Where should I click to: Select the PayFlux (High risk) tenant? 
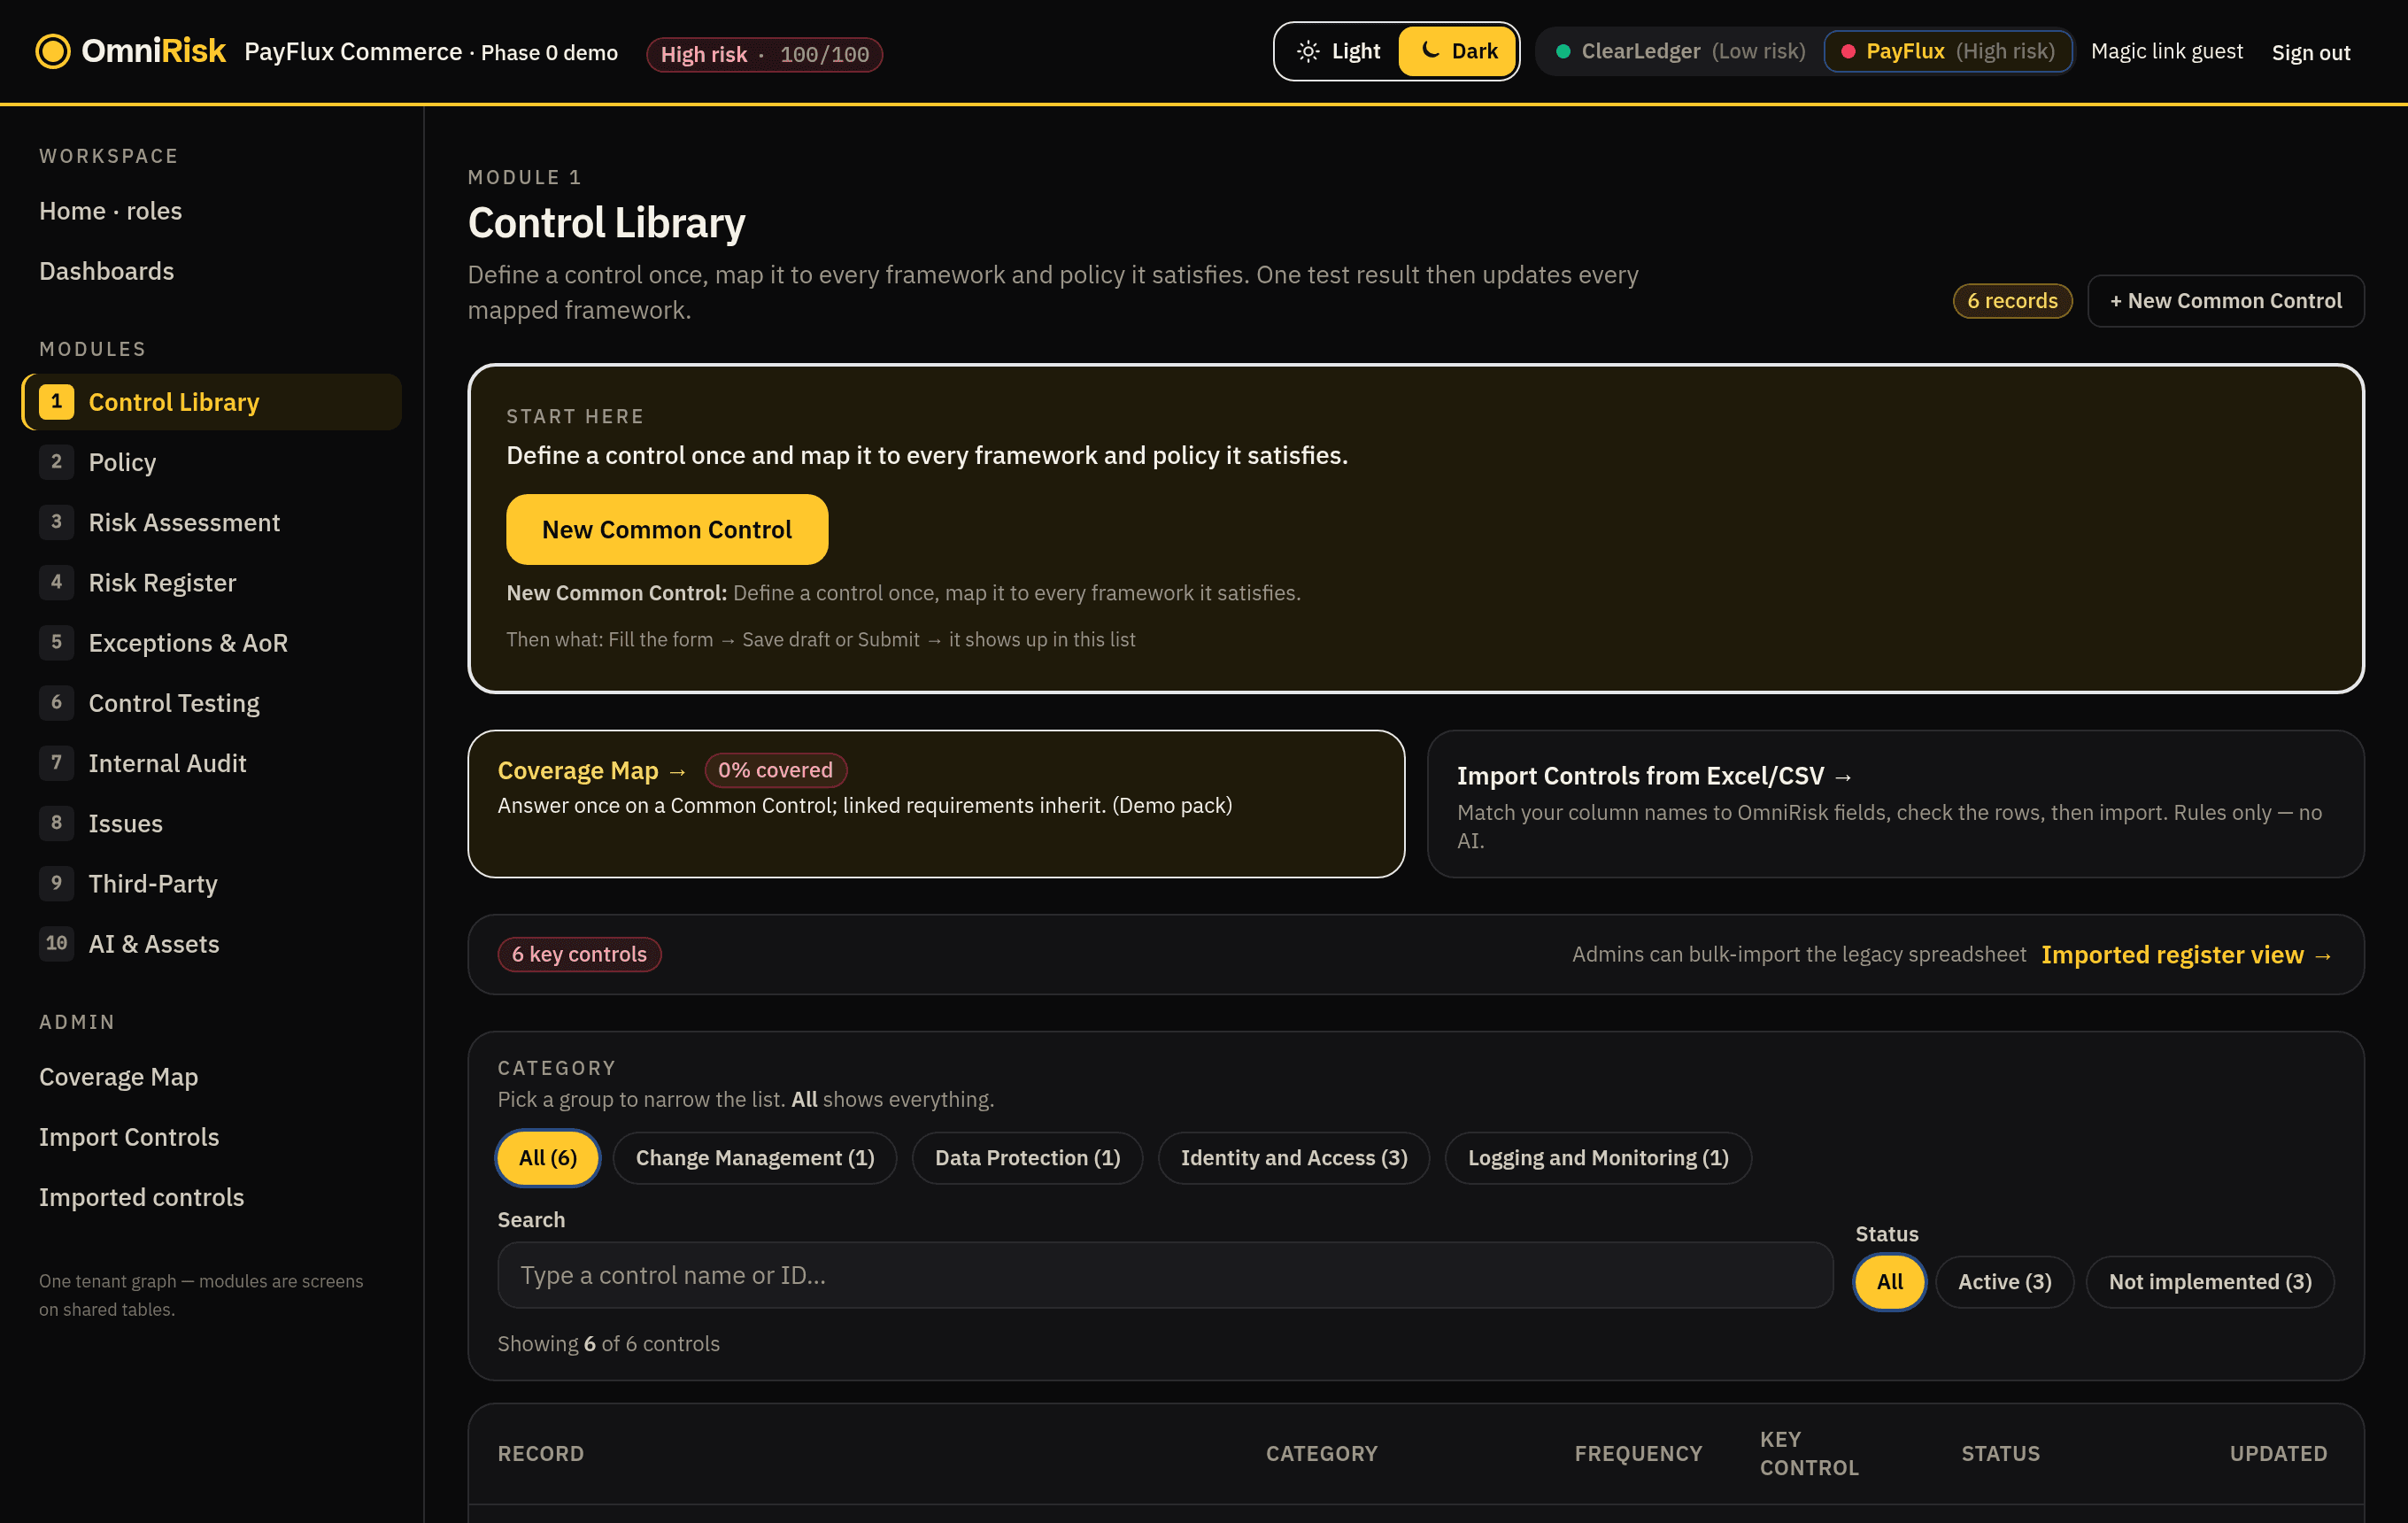coord(1947,51)
